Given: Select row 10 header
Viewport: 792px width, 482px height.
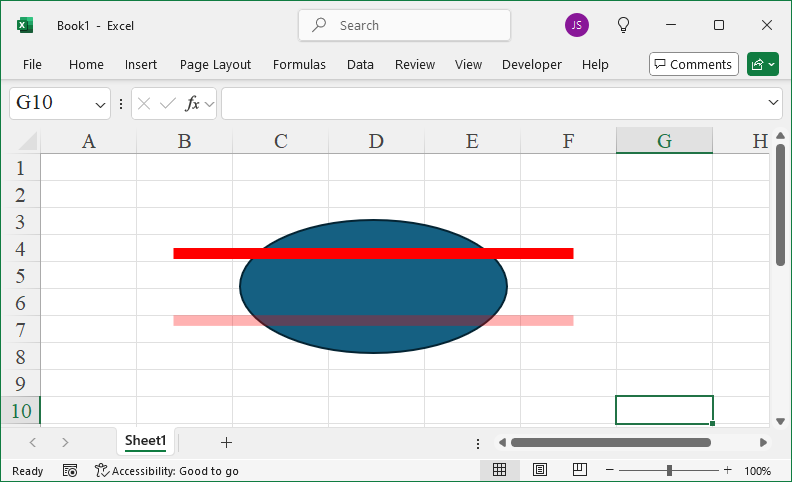Looking at the screenshot, I should click(20, 410).
